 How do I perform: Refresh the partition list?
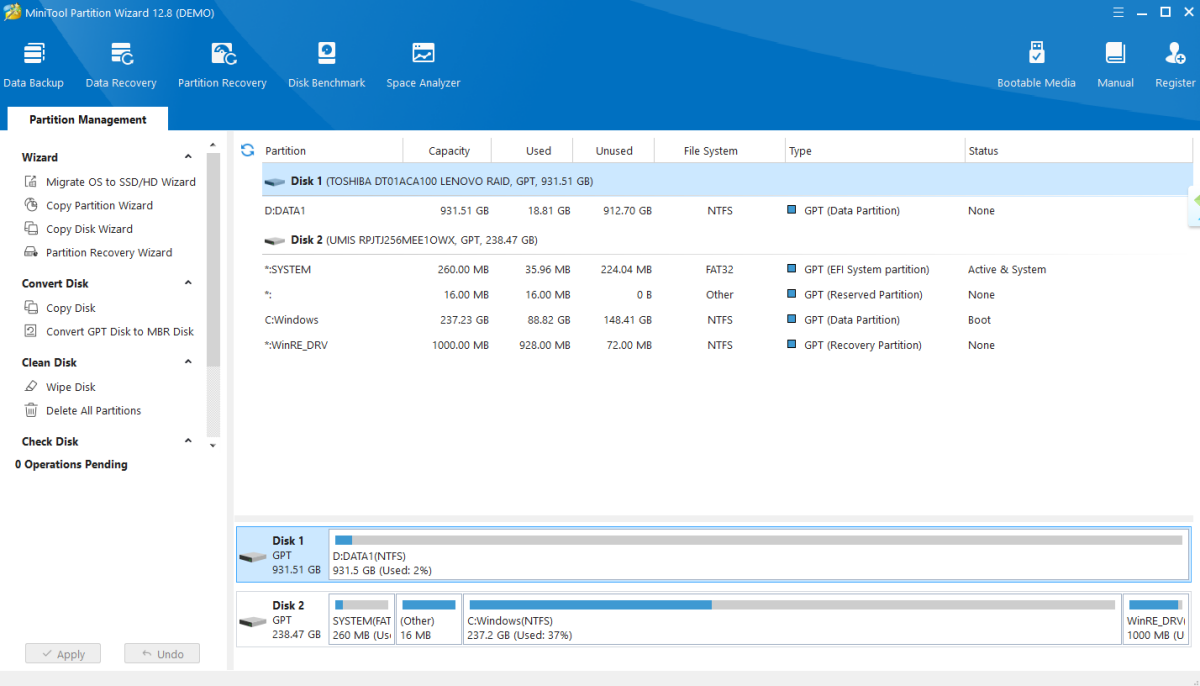click(248, 150)
